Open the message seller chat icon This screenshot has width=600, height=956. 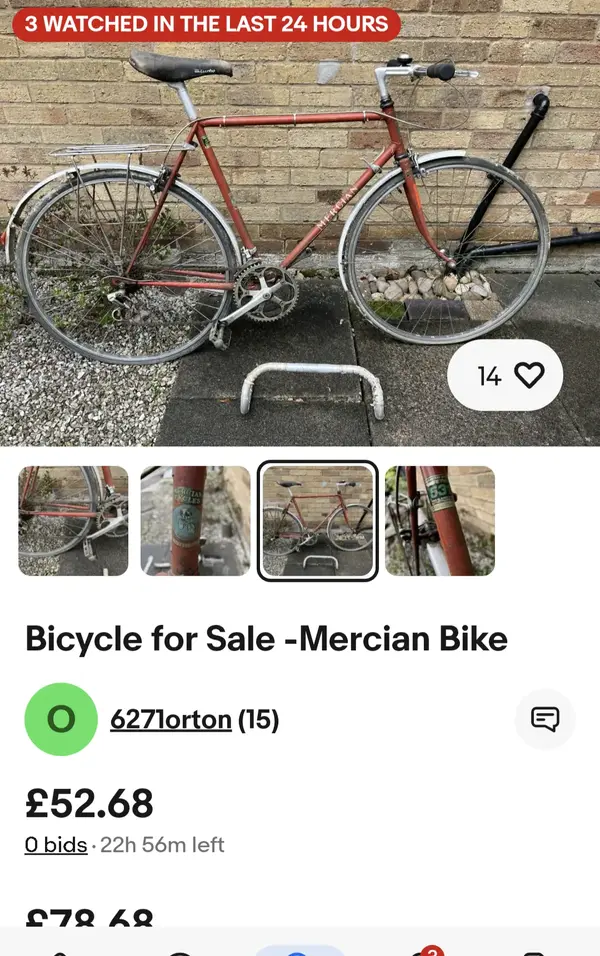coord(545,719)
